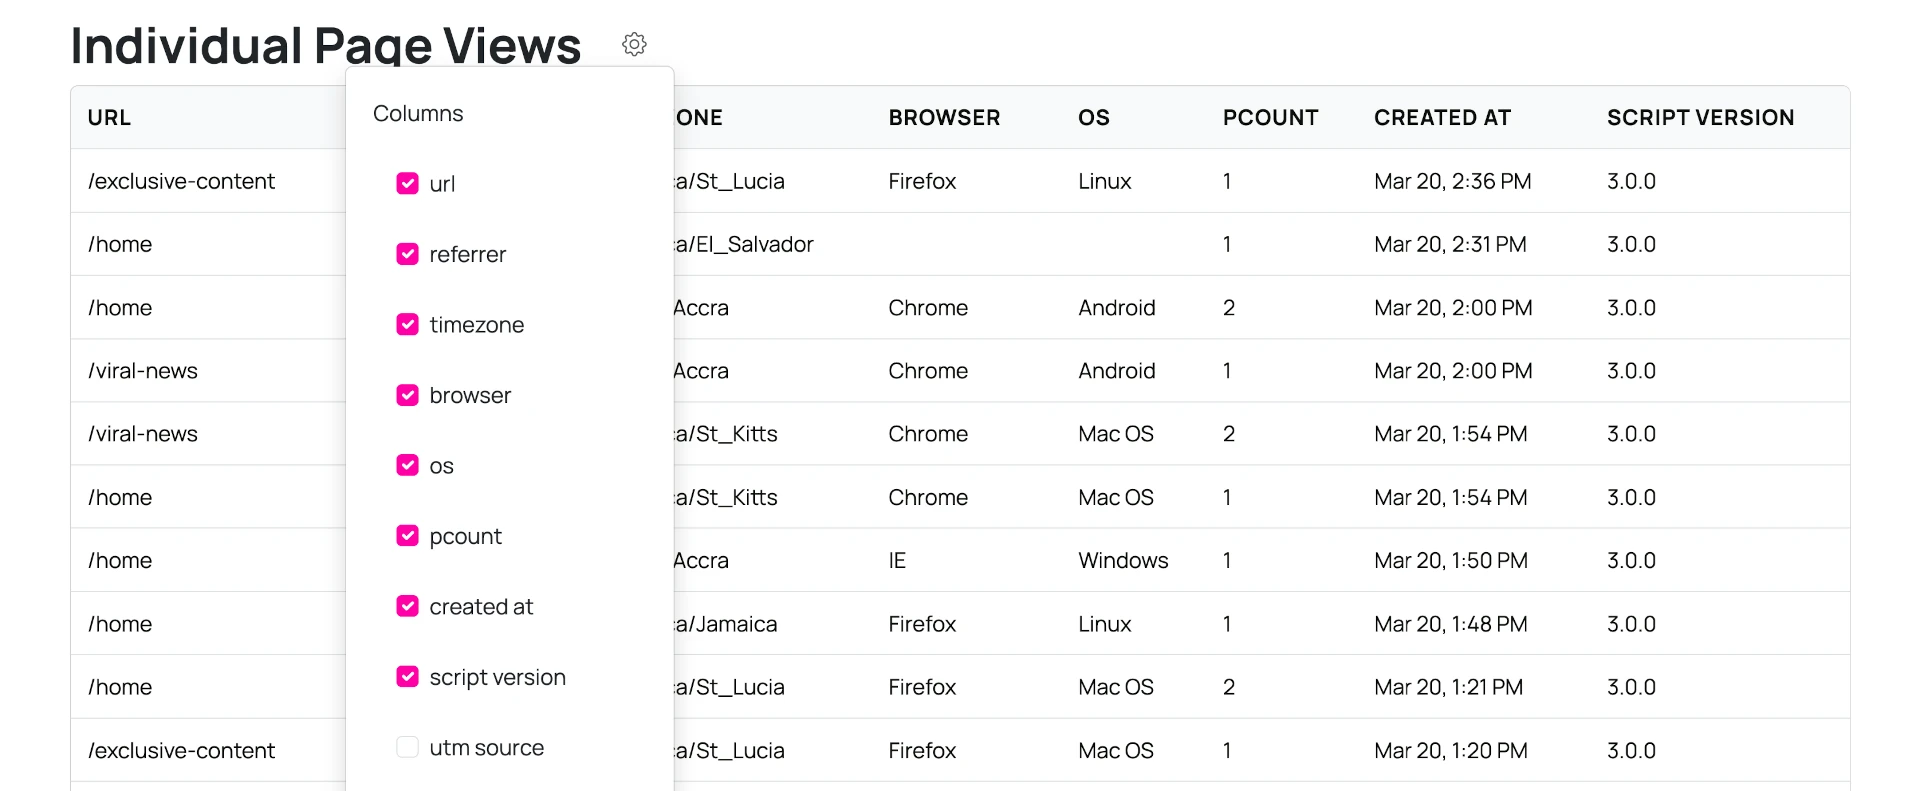Viewport: 1920px width, 791px height.
Task: Hide the os column via checkbox
Action: pos(407,465)
